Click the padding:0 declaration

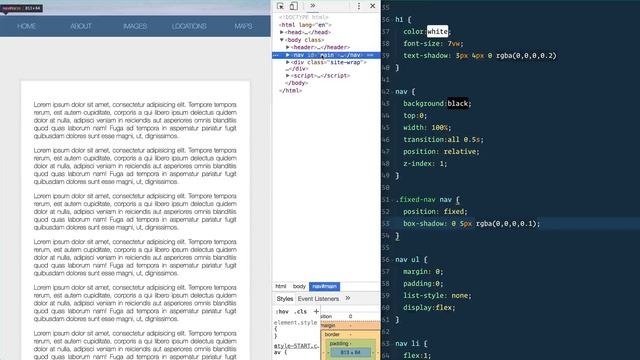tap(423, 284)
